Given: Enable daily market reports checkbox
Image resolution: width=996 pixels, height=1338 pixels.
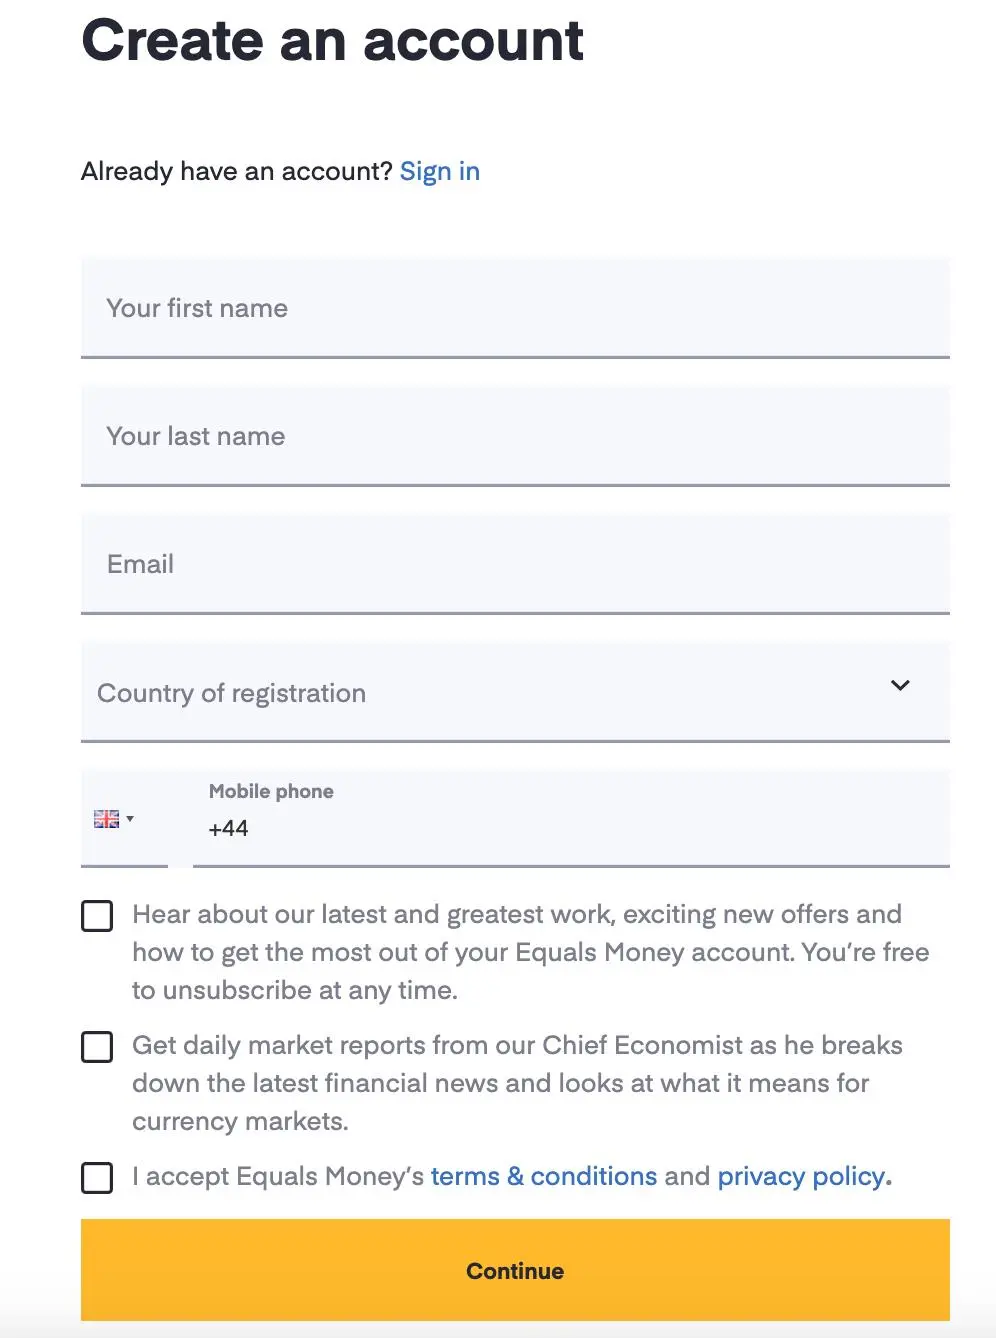Looking at the screenshot, I should [97, 1046].
